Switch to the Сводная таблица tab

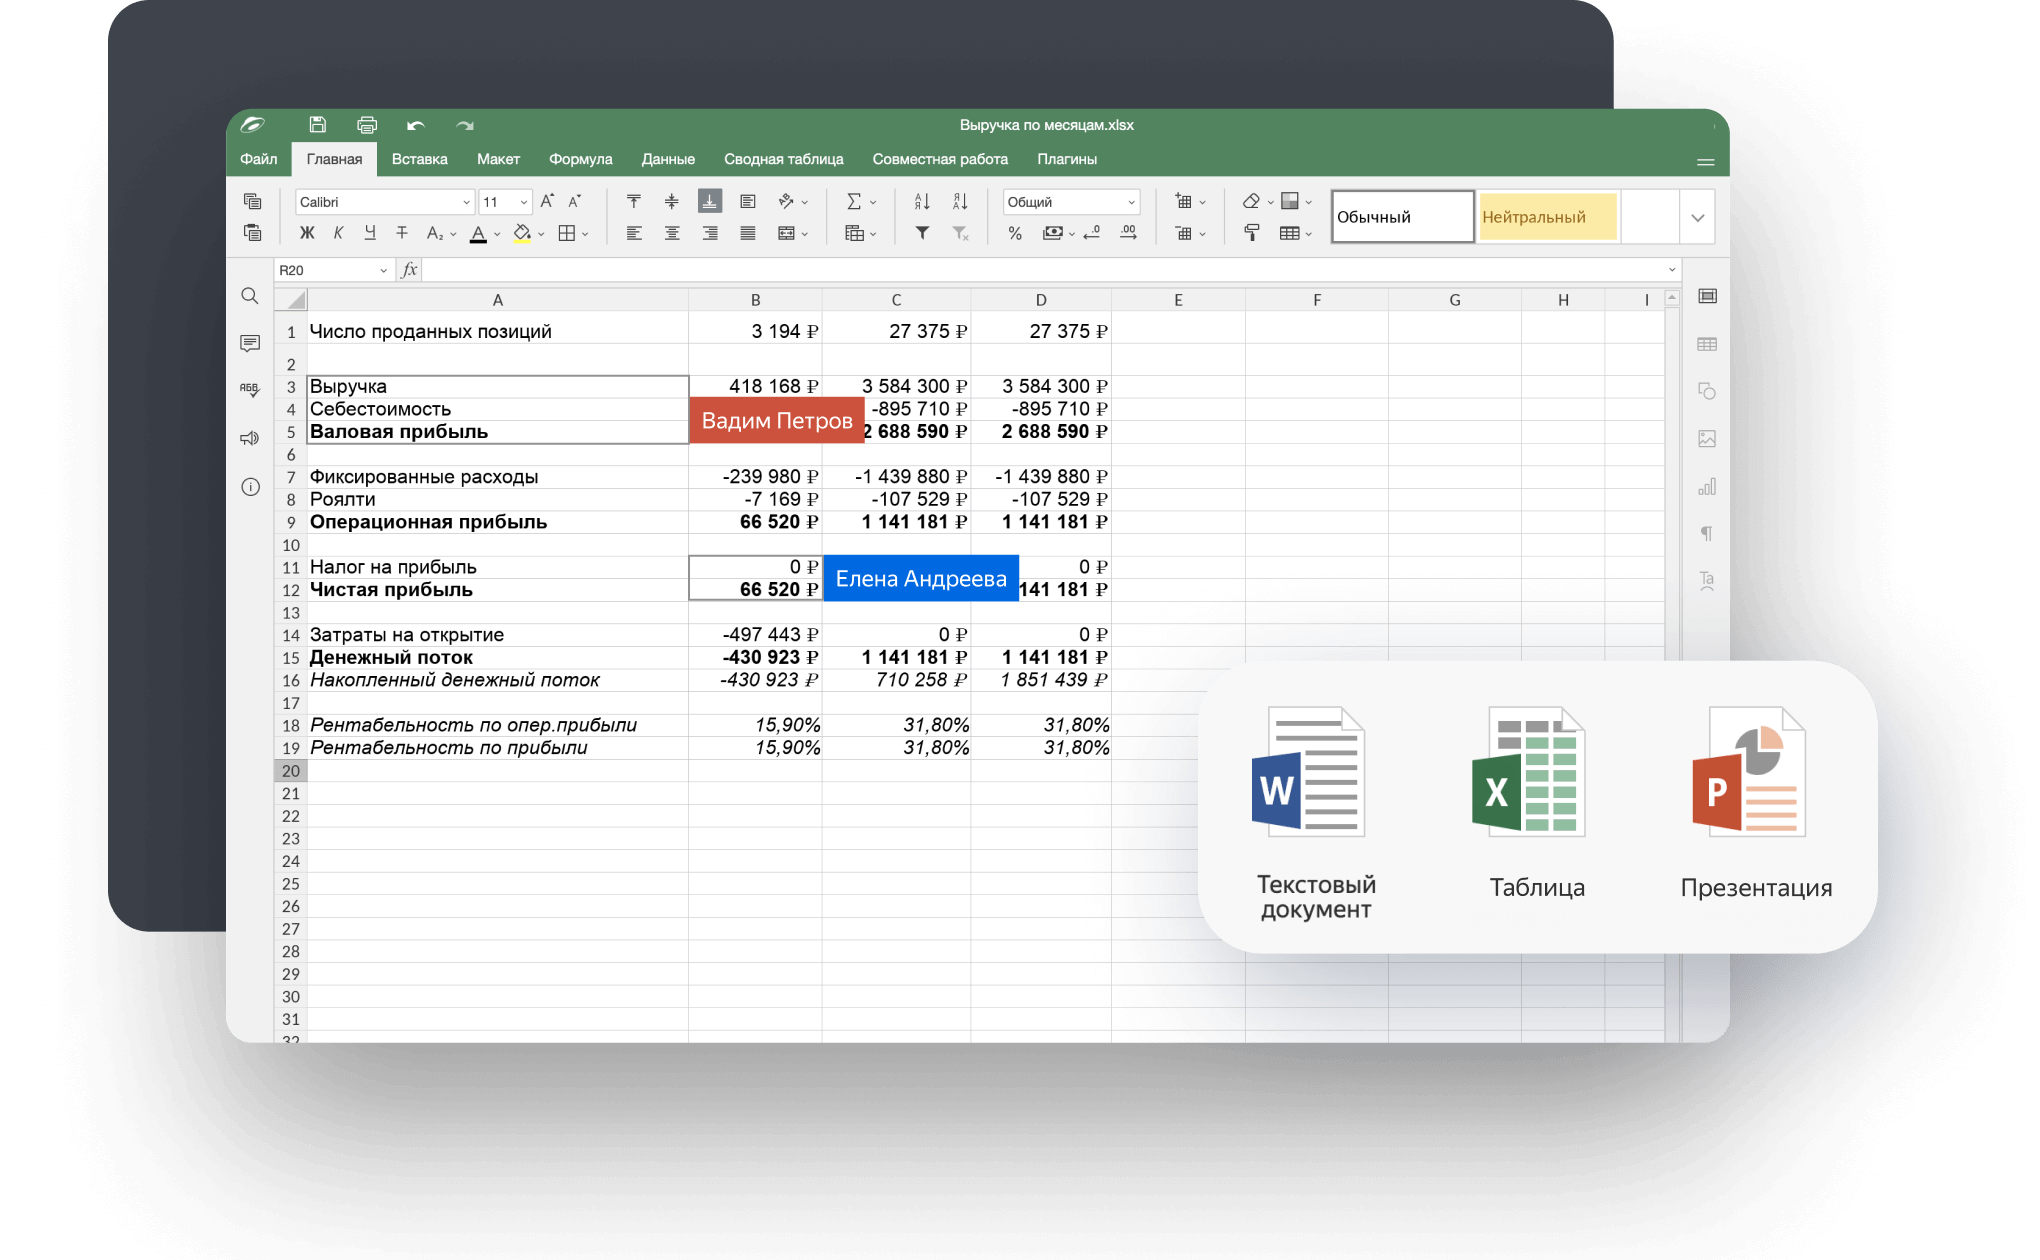(x=783, y=159)
